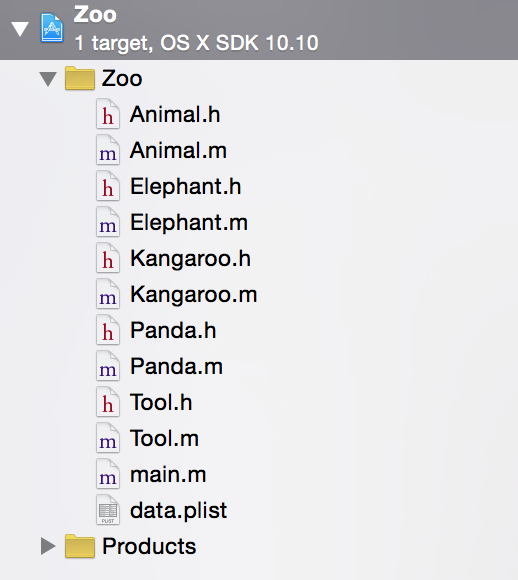Collapse the Zoo group folder triangle
This screenshot has width=518, height=580.
(x=48, y=79)
